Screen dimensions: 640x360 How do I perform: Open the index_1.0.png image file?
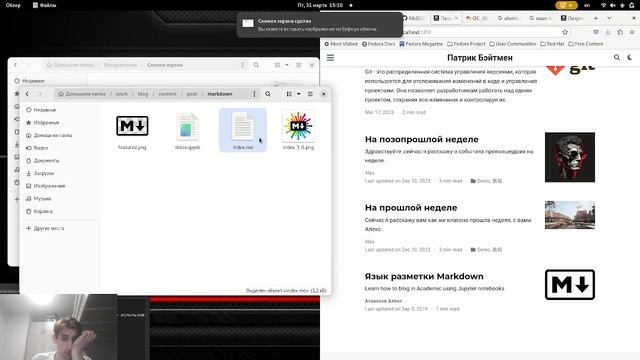click(x=298, y=131)
